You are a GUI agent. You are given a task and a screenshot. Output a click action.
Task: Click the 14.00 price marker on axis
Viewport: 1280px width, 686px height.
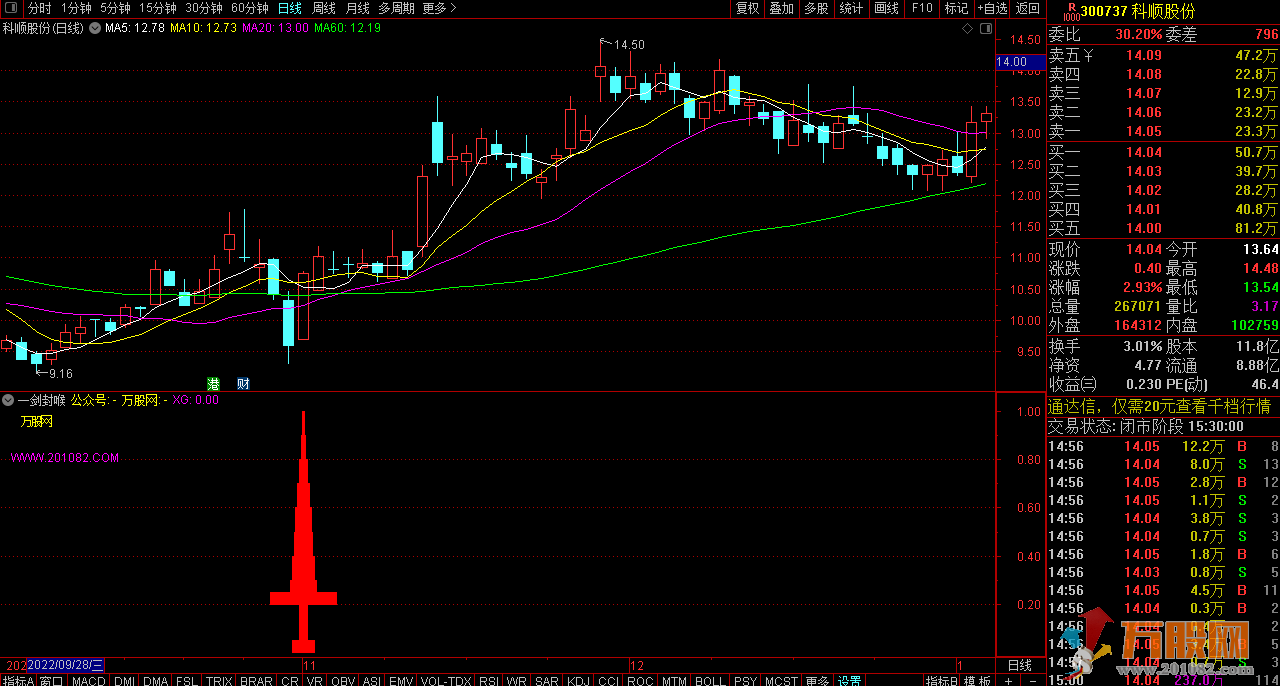click(x=1011, y=62)
